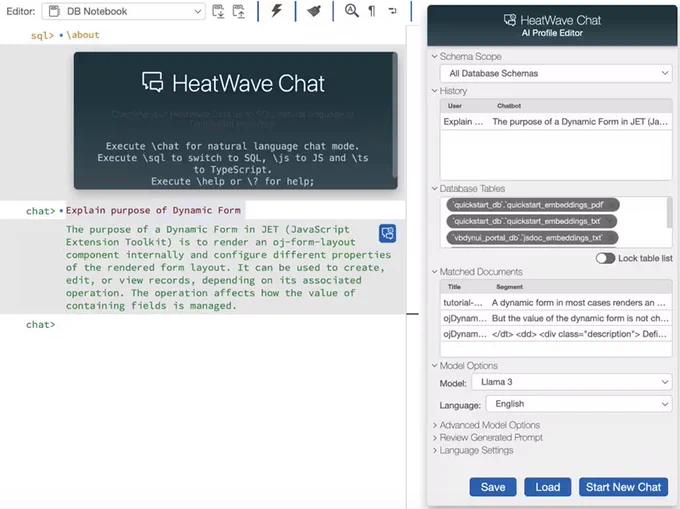
Task: Open the Model Llama 3 dropdown
Action: coord(572,382)
